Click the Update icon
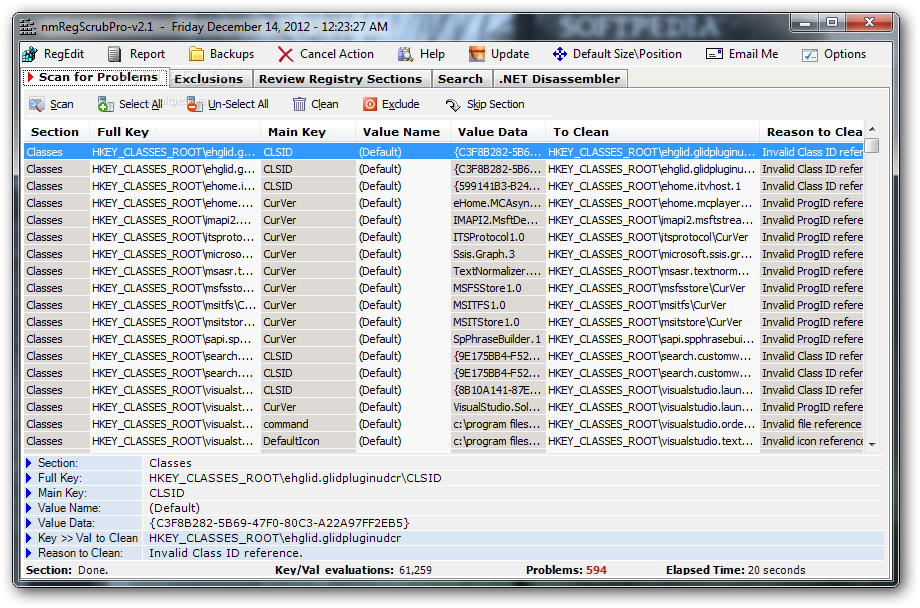 coord(476,55)
